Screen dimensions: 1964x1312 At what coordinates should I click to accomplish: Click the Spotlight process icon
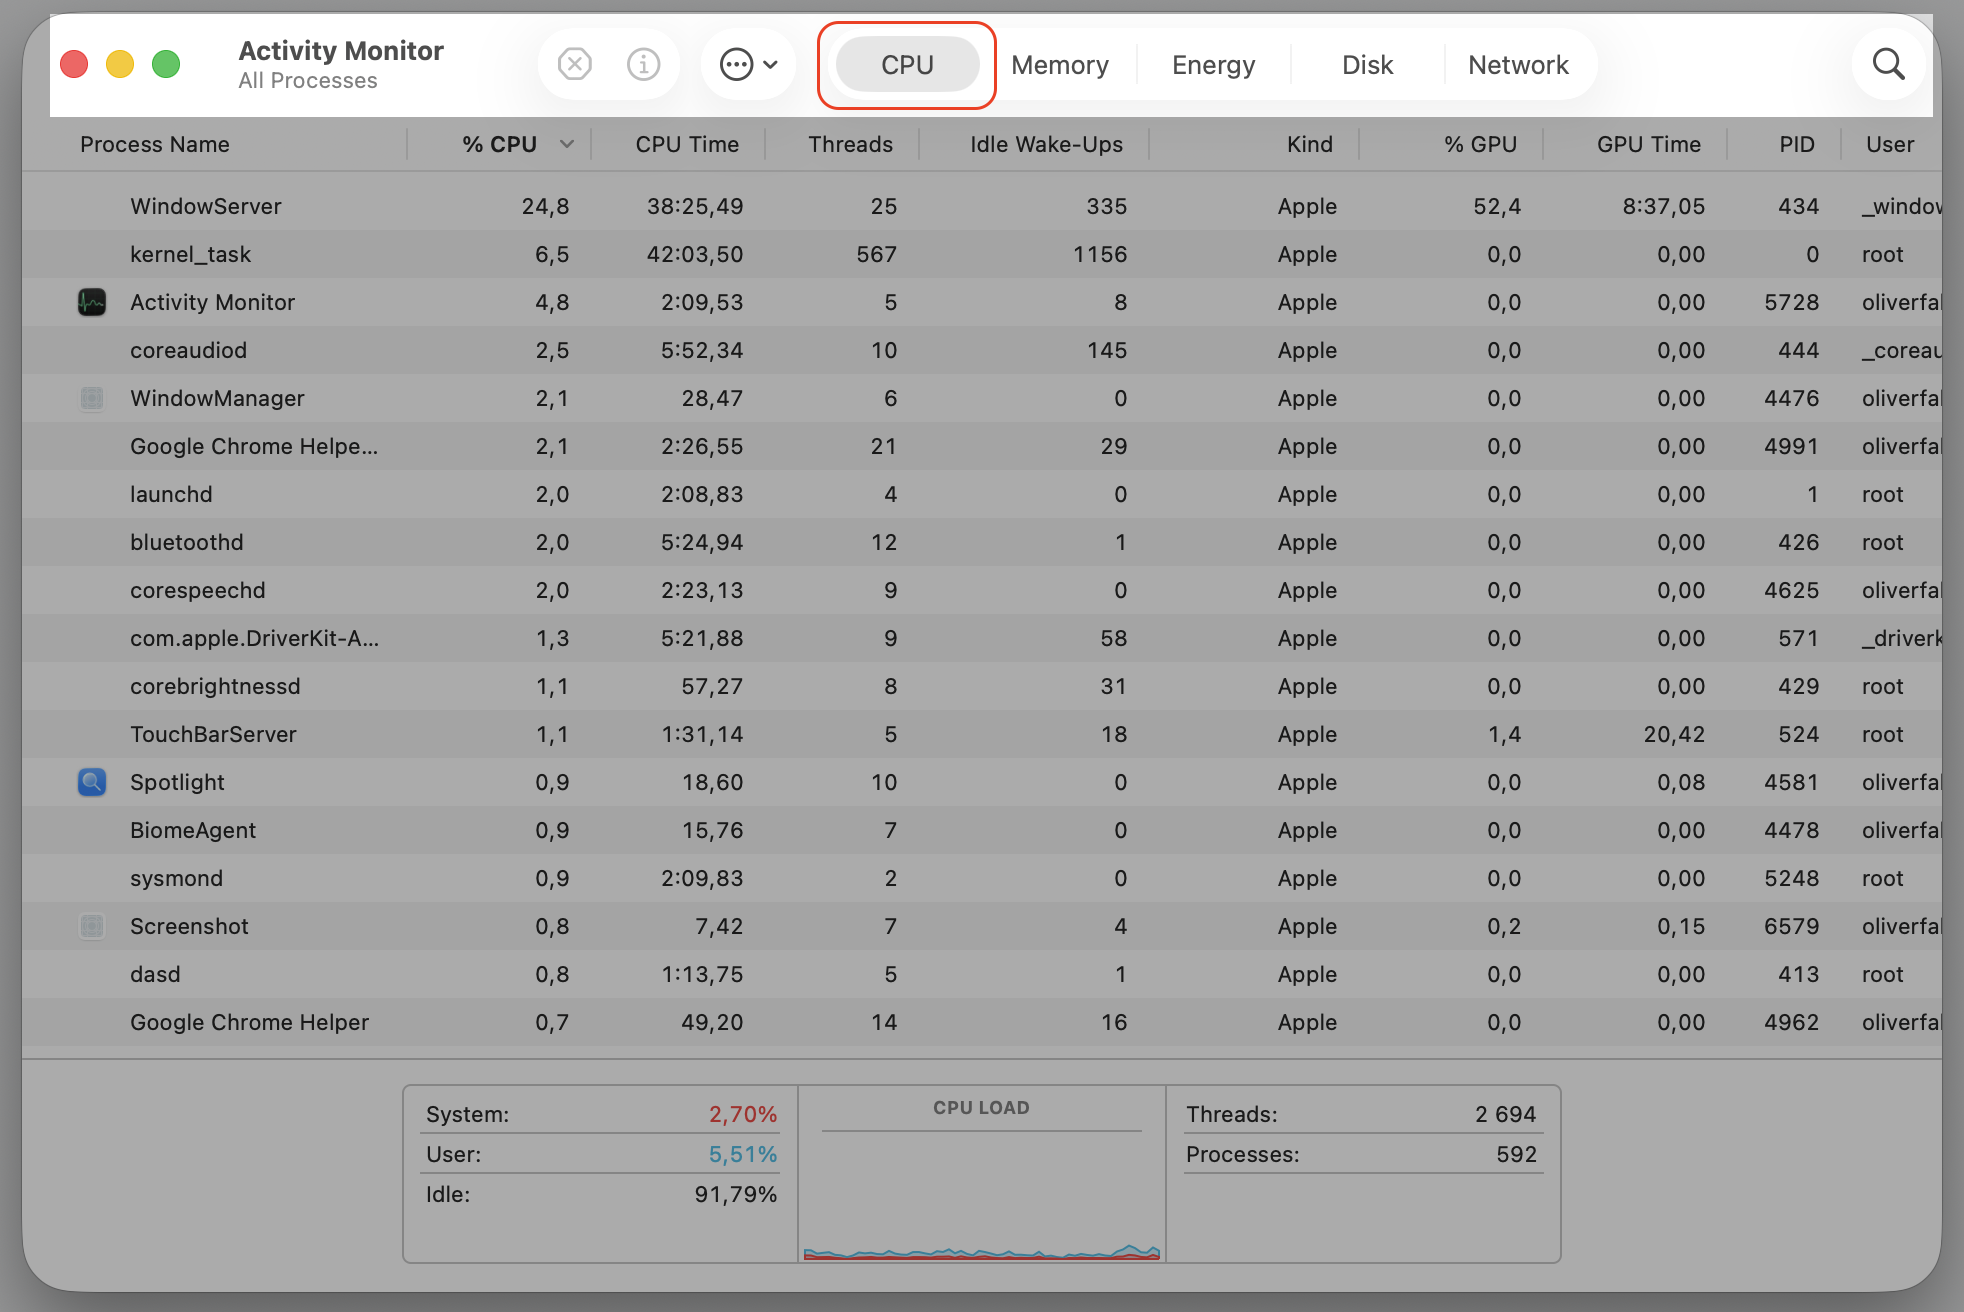92,782
